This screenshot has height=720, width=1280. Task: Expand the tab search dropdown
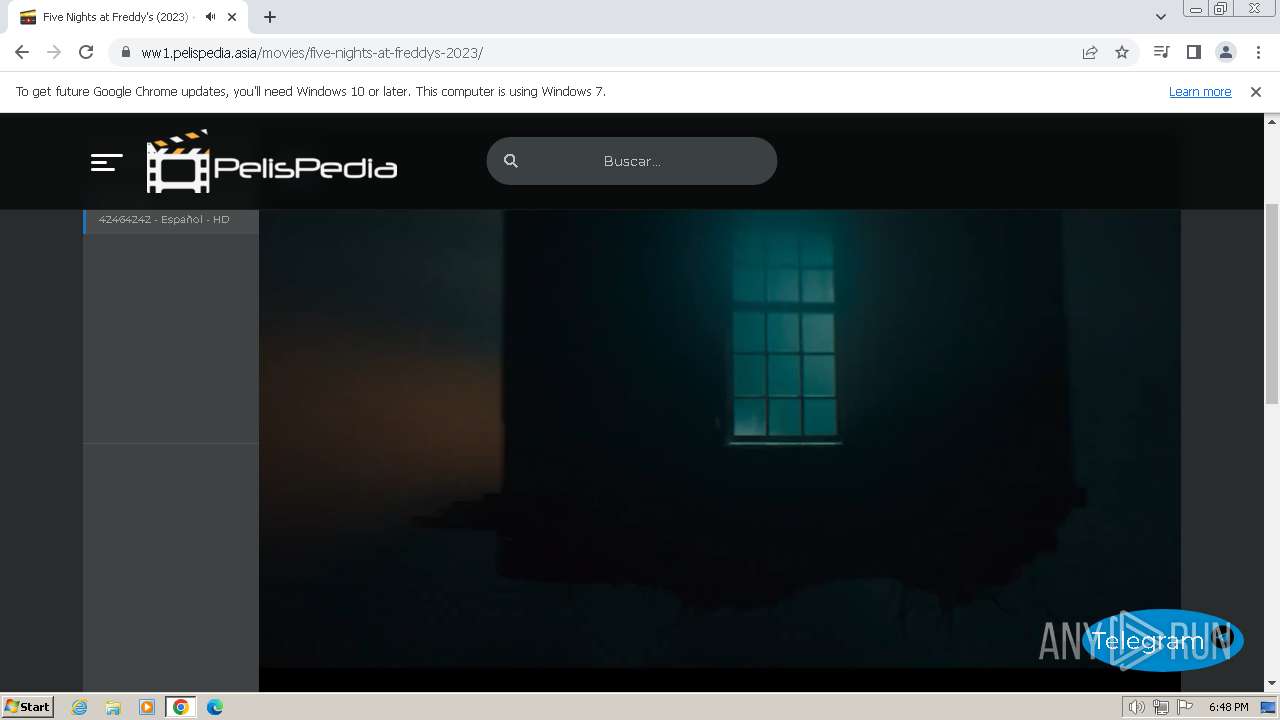click(x=1161, y=17)
